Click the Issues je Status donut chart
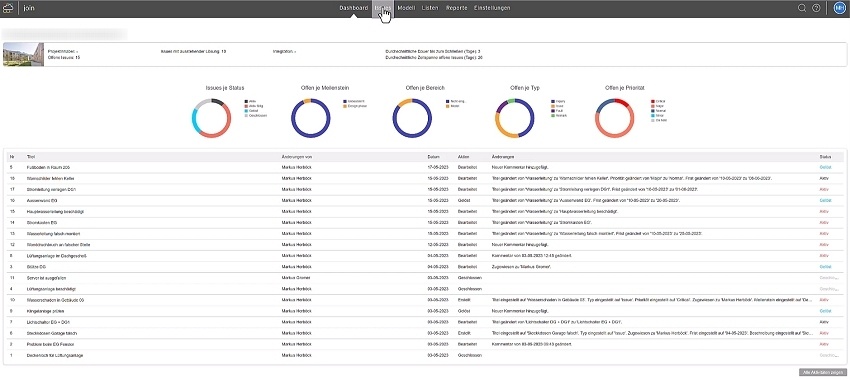The width and height of the screenshot is (850, 380). point(211,118)
